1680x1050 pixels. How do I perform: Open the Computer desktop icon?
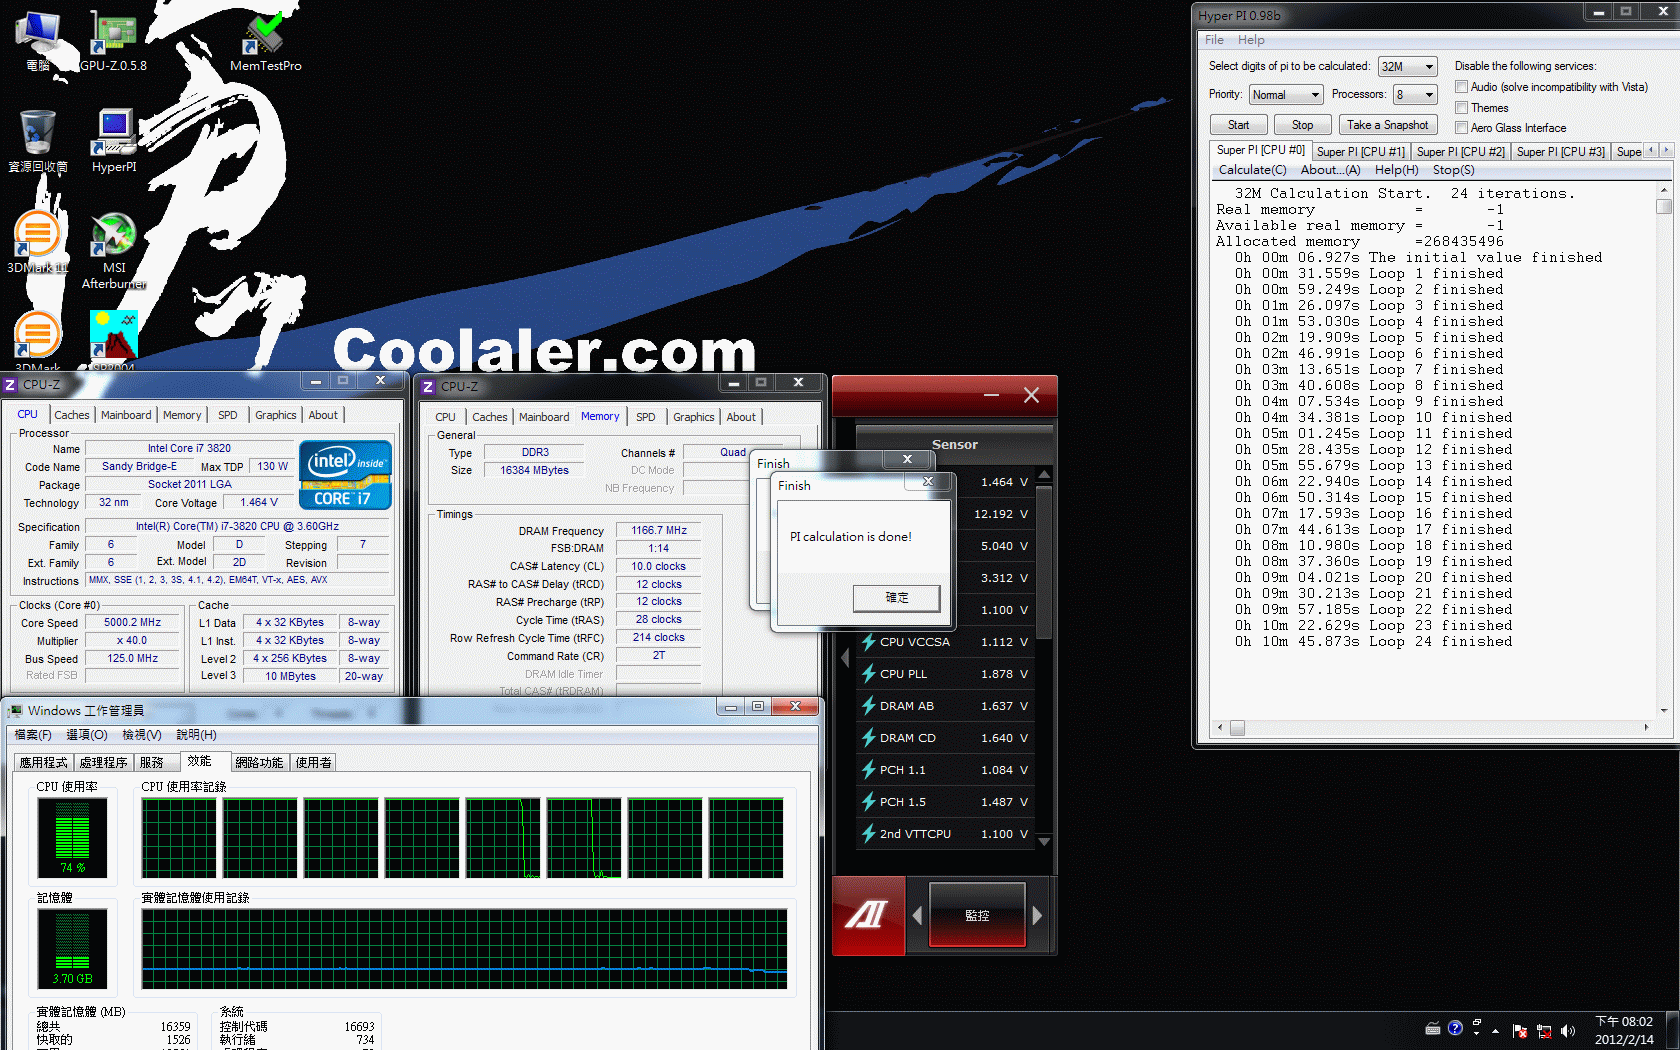coord(38,41)
